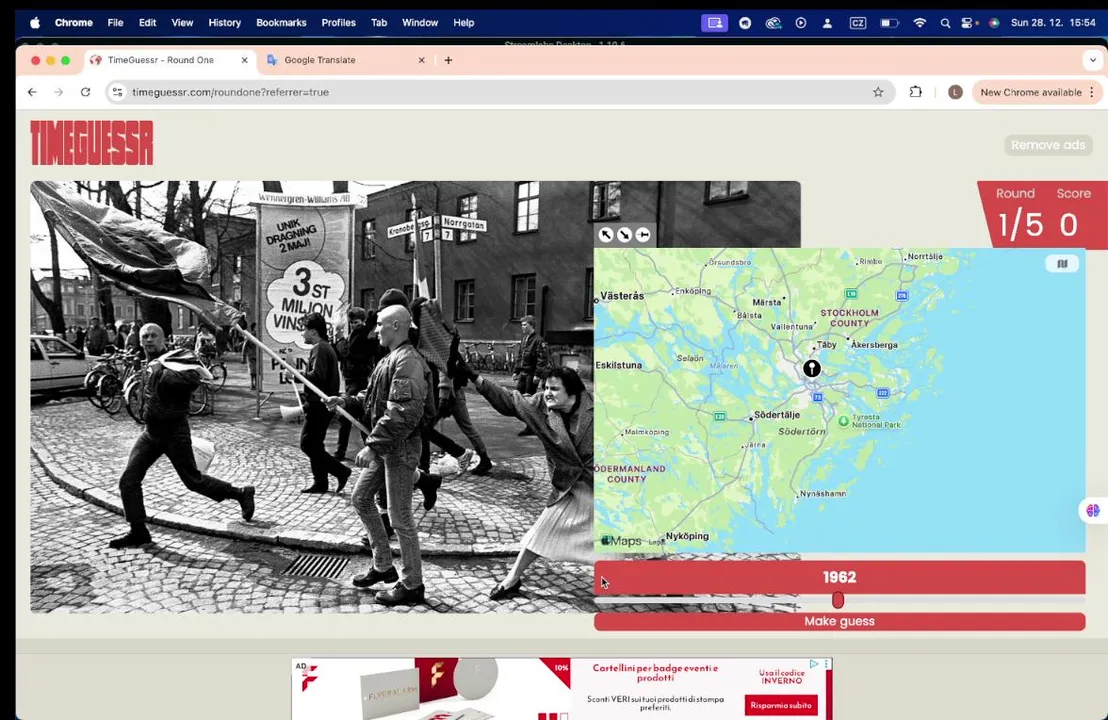
Task: Click Norrtälje label on the map
Action: click(925, 256)
